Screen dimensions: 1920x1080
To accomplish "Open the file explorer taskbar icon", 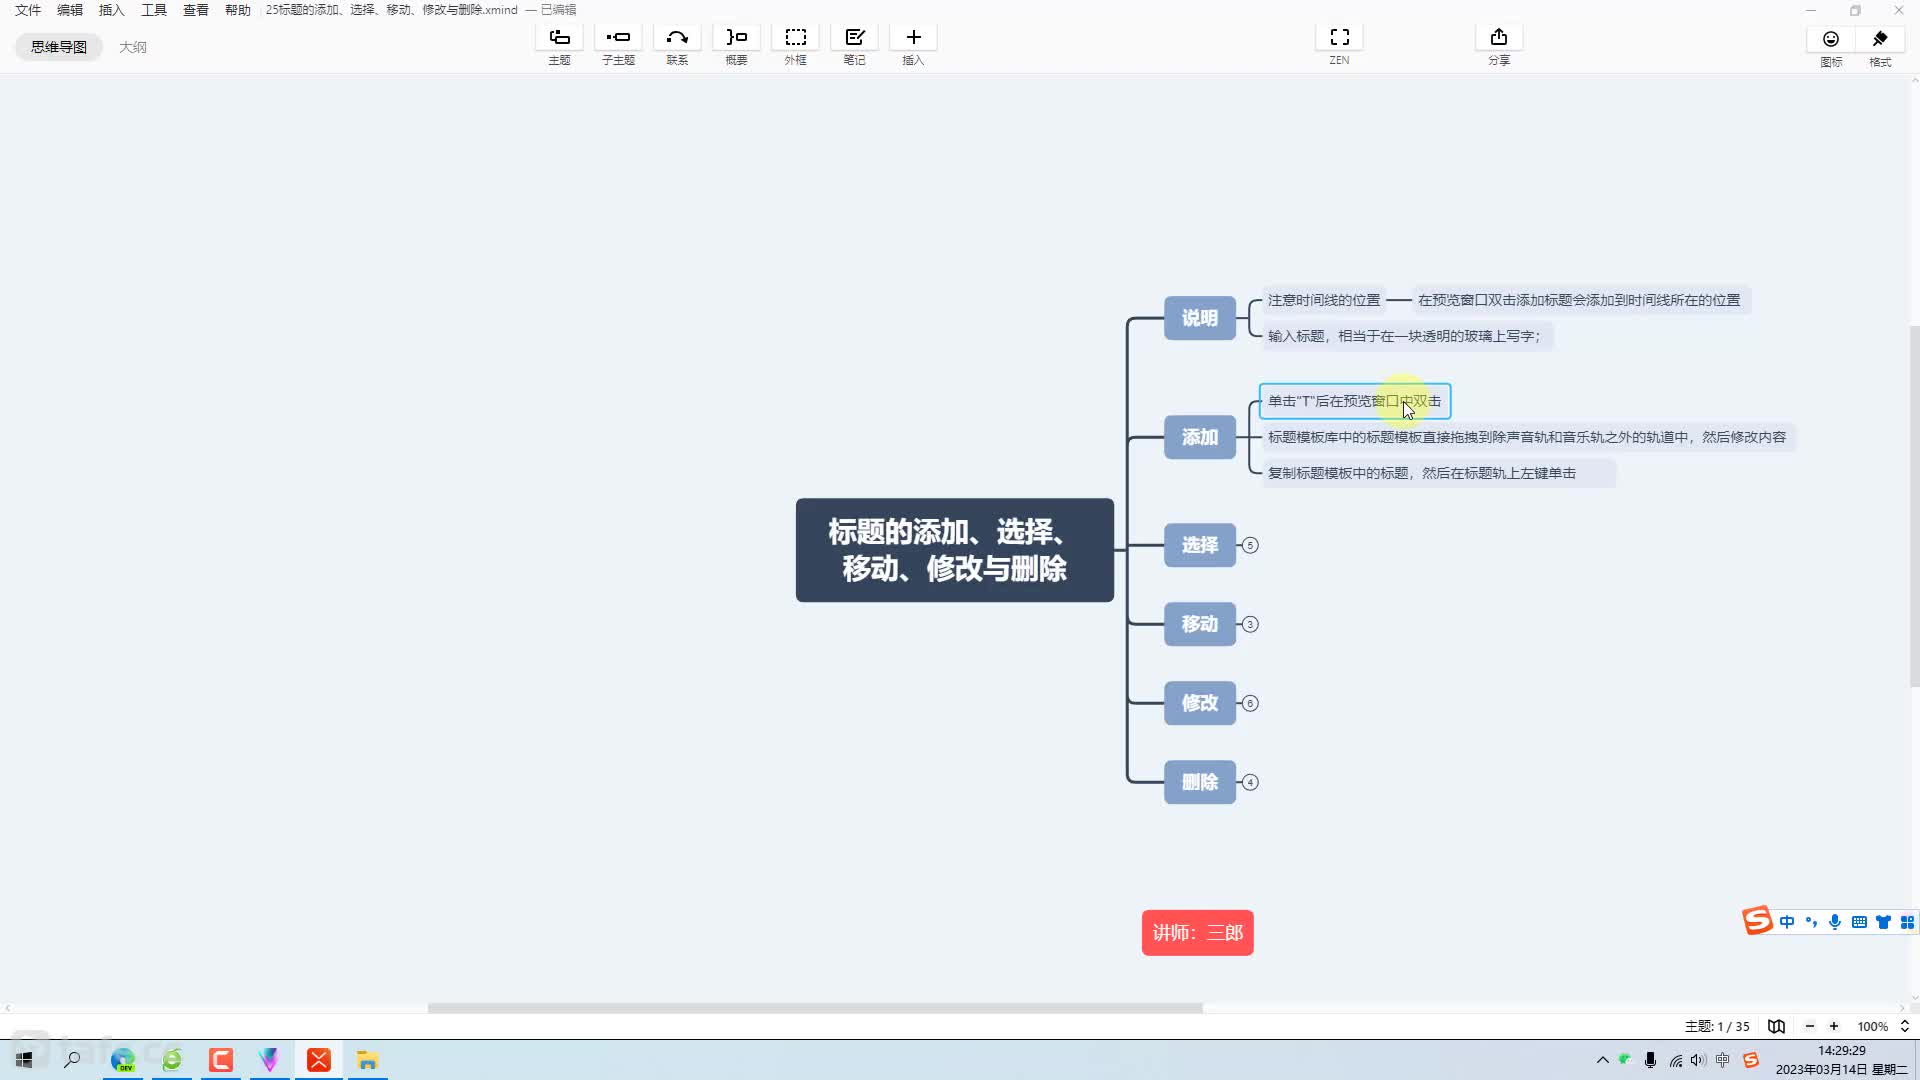I will point(367,1060).
